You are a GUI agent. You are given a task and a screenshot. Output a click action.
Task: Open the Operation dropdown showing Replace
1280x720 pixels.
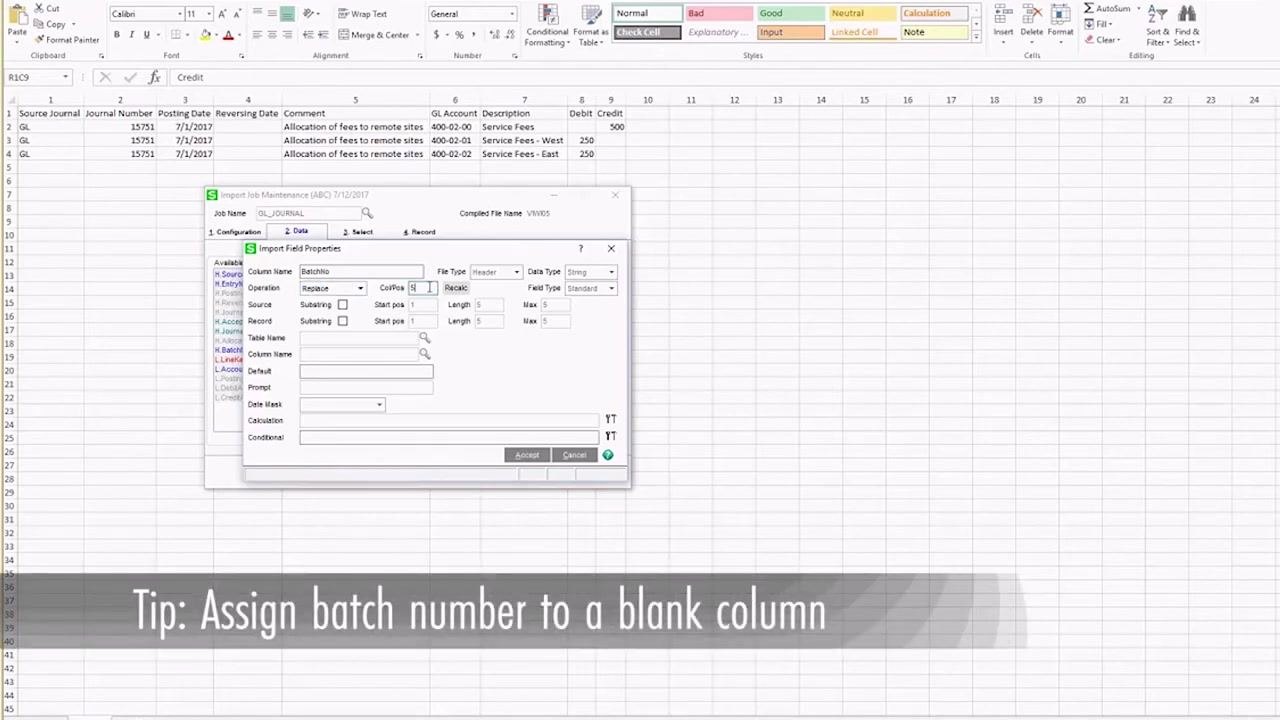click(333, 288)
